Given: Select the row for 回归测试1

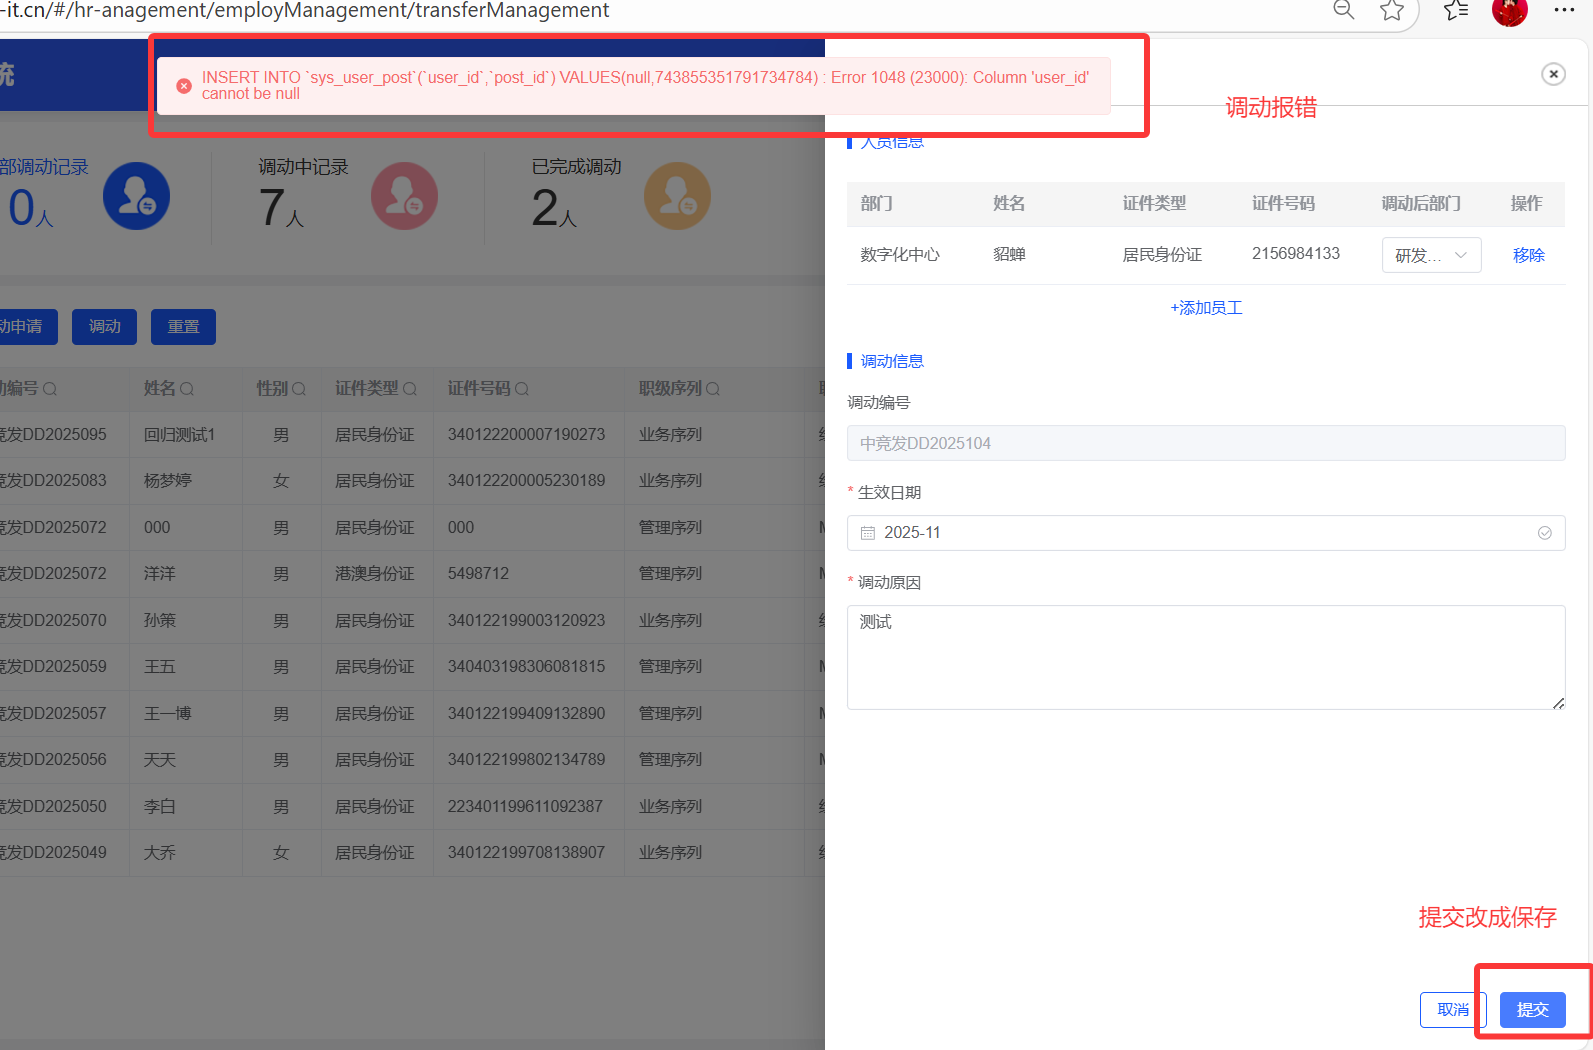Looking at the screenshot, I should pos(412,435).
